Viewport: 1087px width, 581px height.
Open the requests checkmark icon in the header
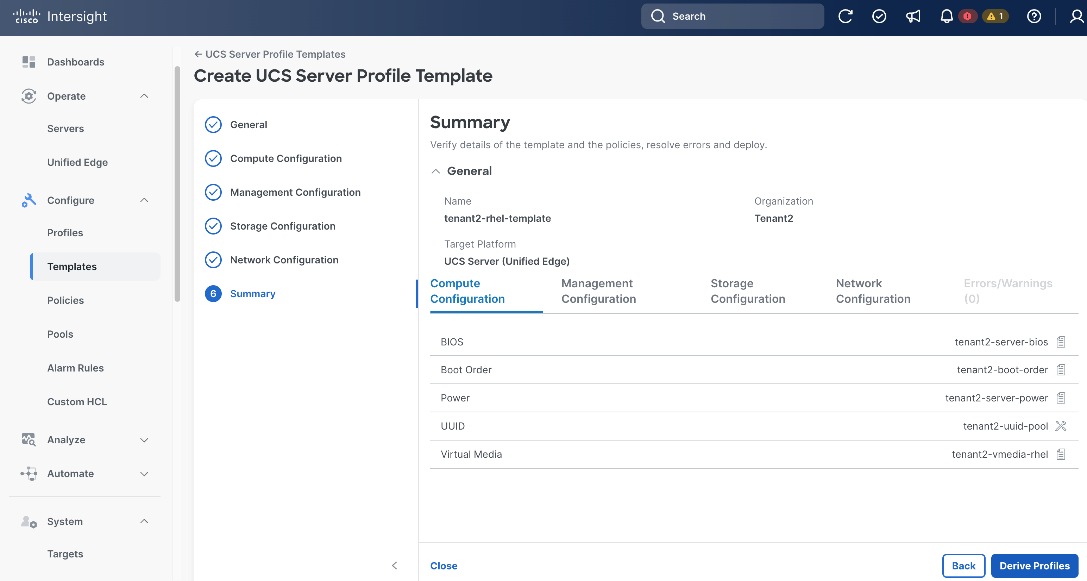pyautogui.click(x=879, y=17)
